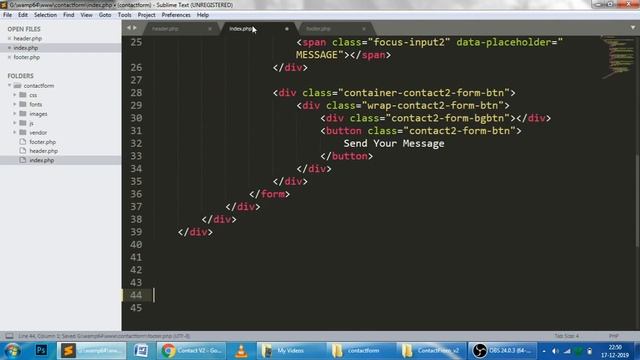The width and height of the screenshot is (640, 360).
Task: Open the Find menu
Action: (x=69, y=15)
